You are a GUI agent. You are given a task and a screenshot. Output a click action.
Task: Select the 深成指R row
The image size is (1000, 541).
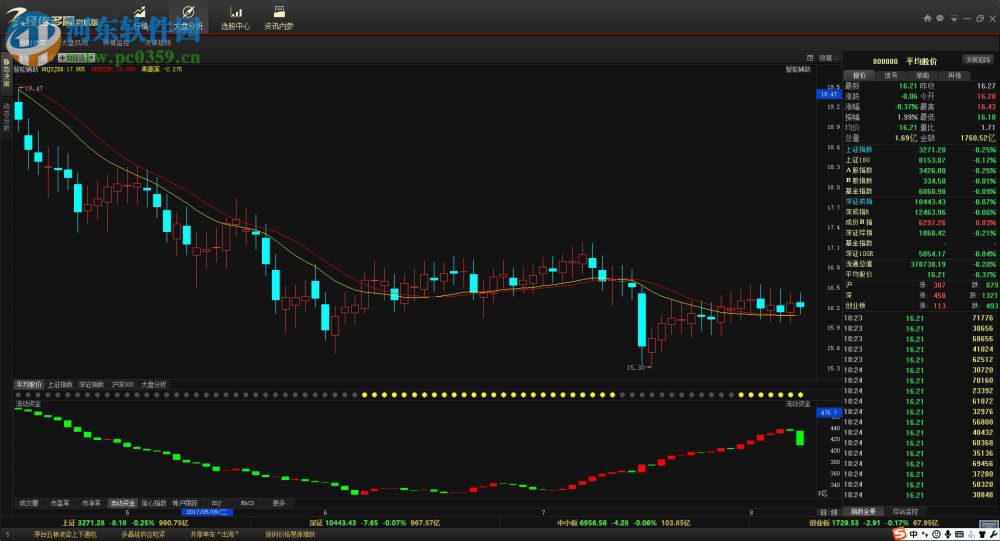921,212
